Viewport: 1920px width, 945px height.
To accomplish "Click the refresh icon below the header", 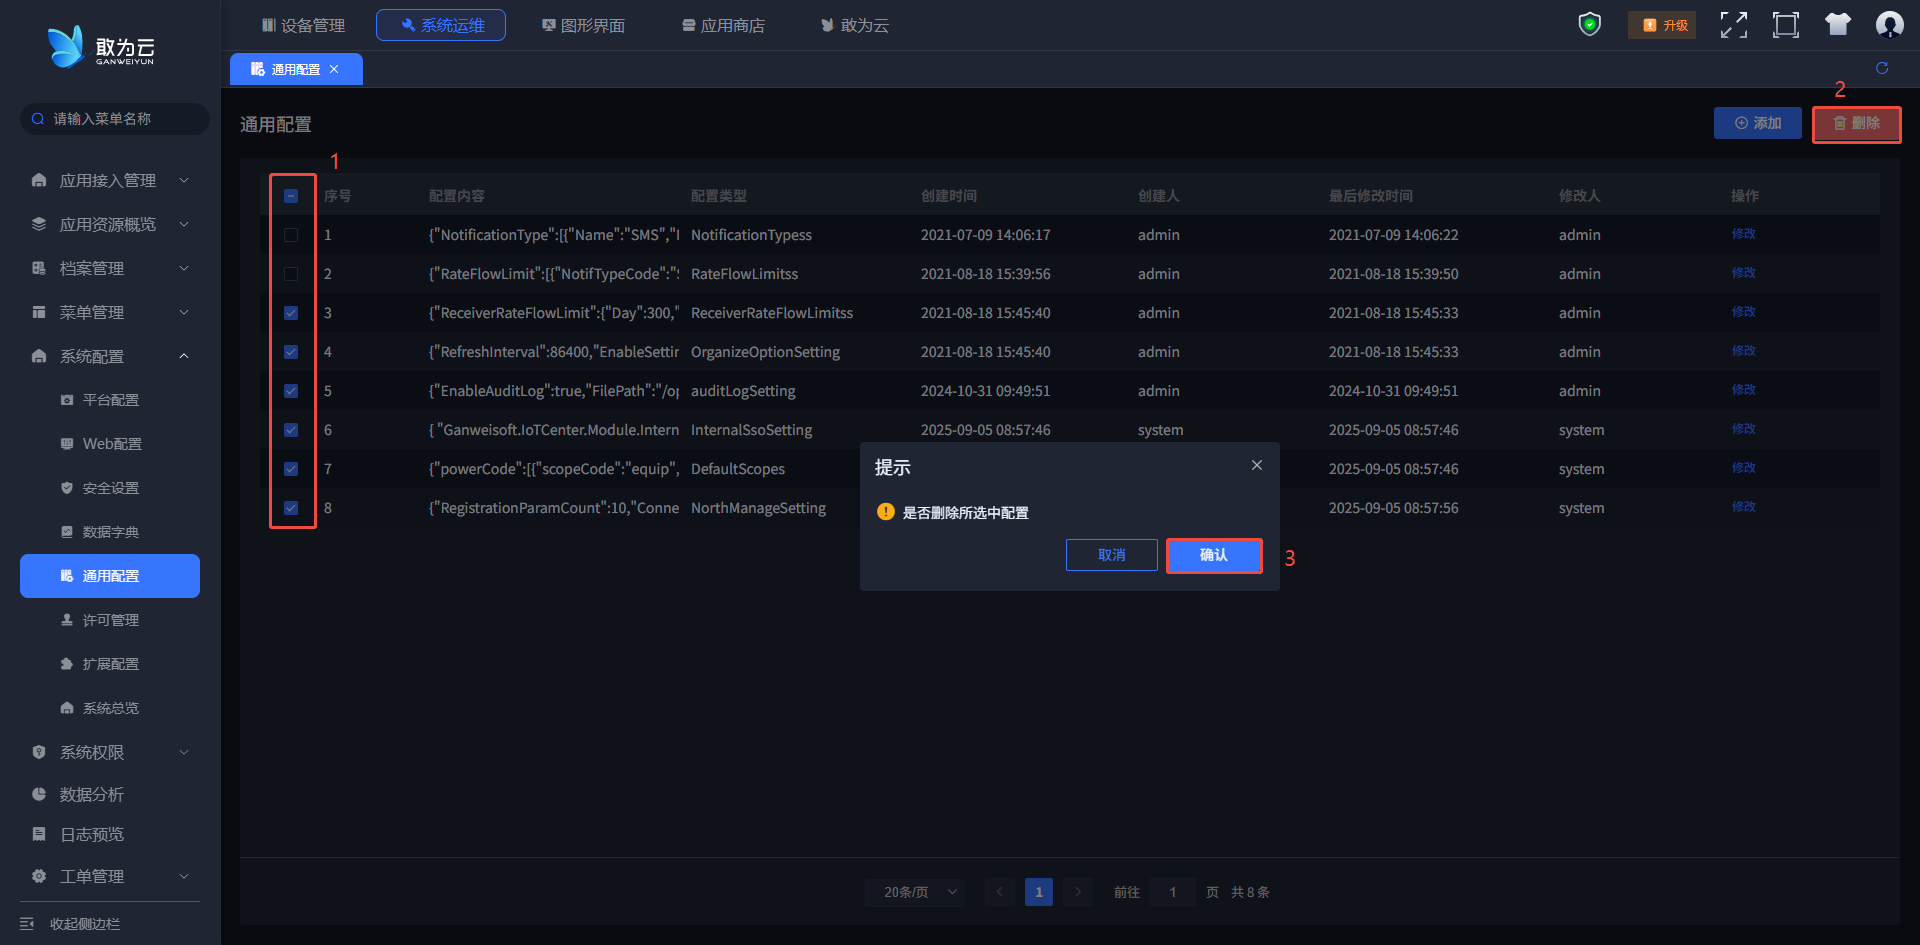I will [1882, 68].
